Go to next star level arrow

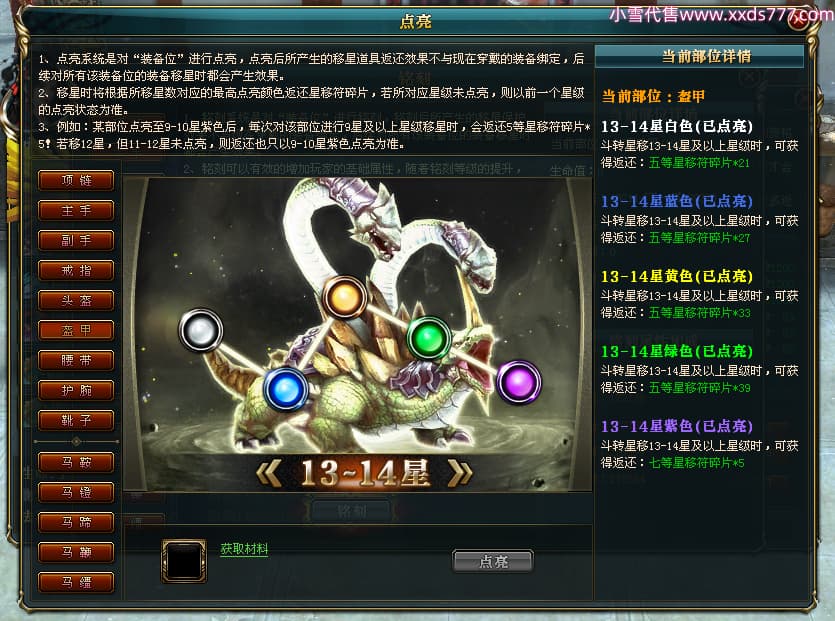coord(460,473)
